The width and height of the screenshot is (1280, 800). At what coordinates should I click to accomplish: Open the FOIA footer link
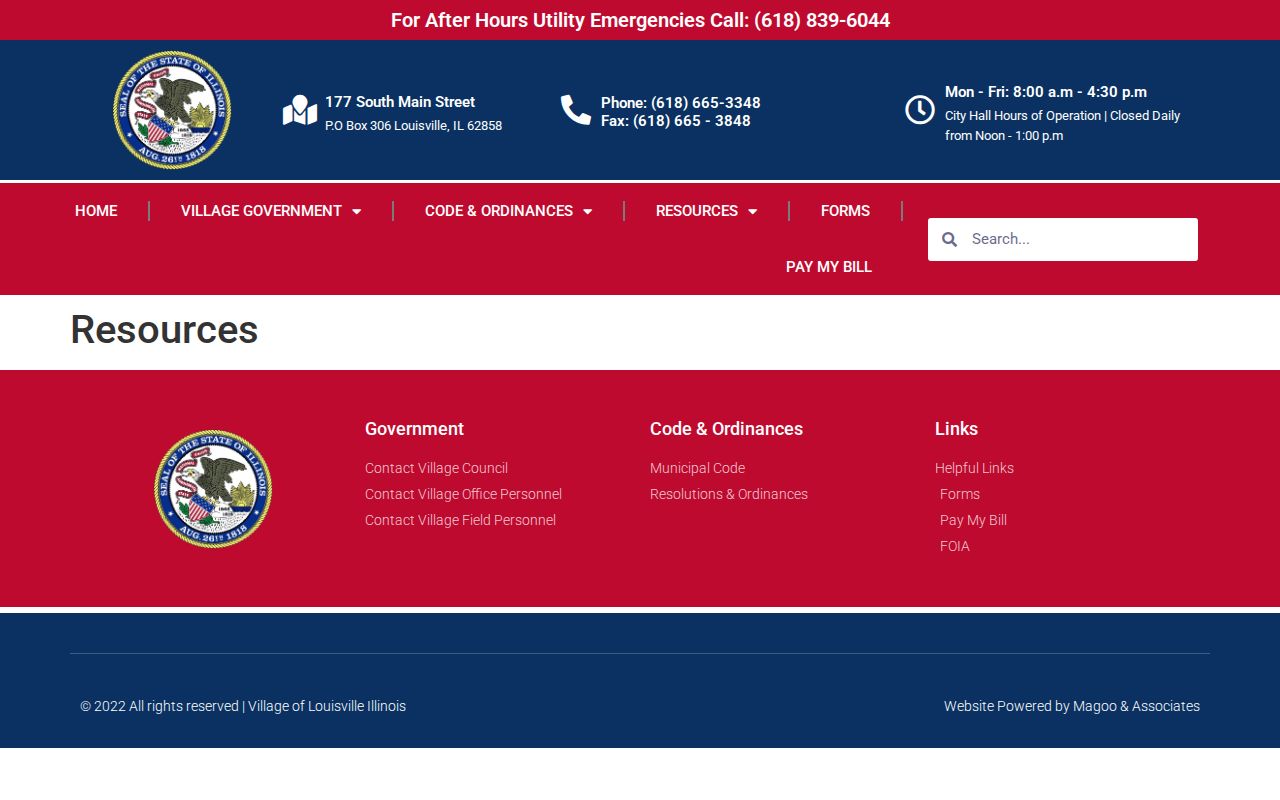coord(955,546)
